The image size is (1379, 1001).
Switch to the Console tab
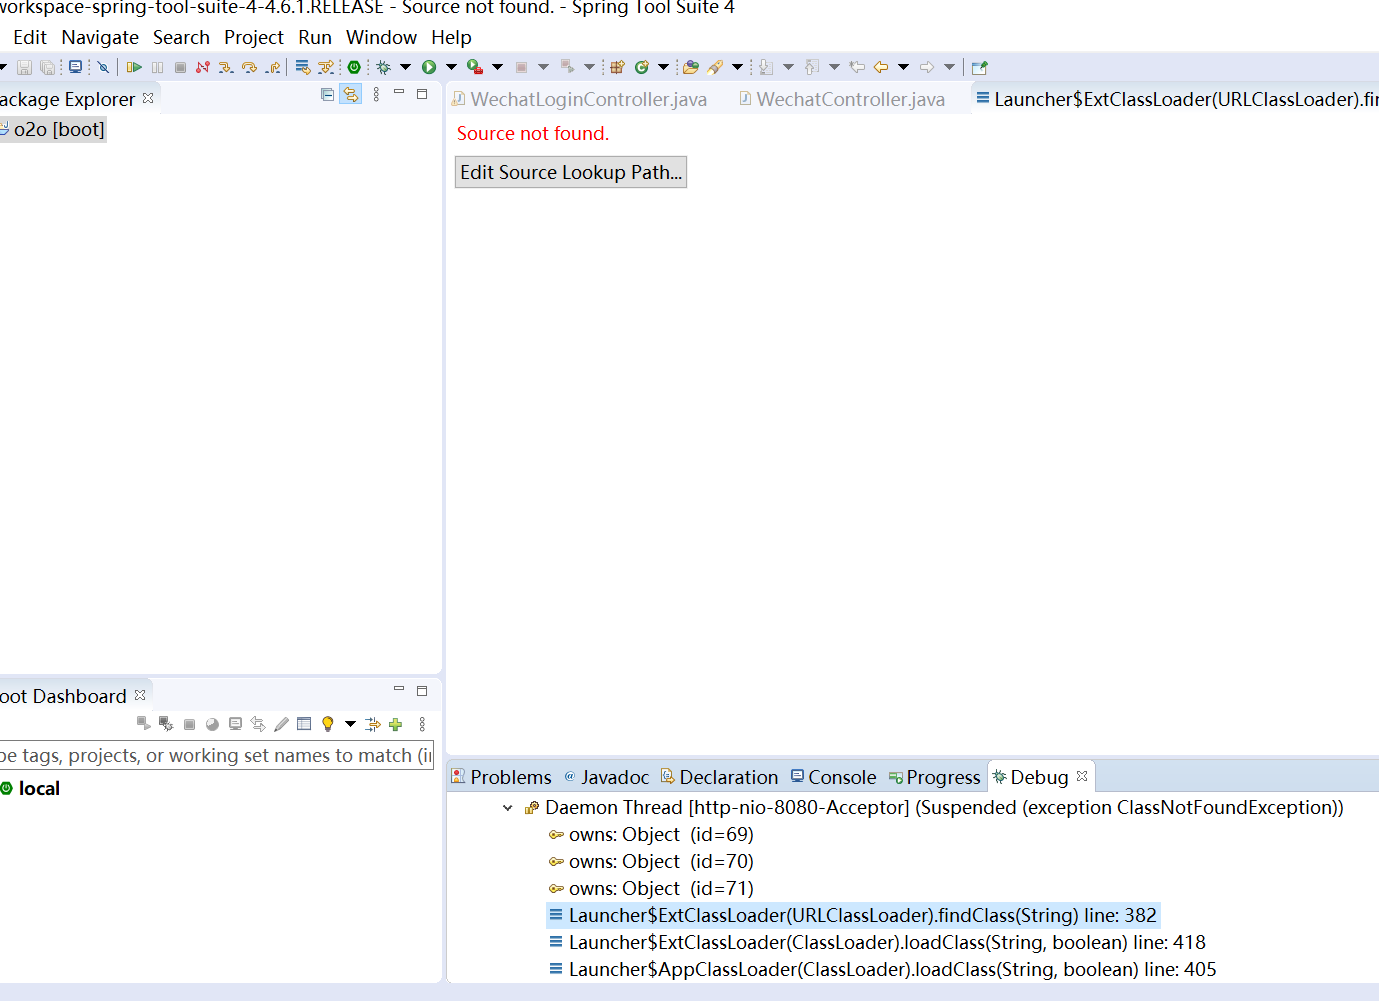(x=841, y=777)
